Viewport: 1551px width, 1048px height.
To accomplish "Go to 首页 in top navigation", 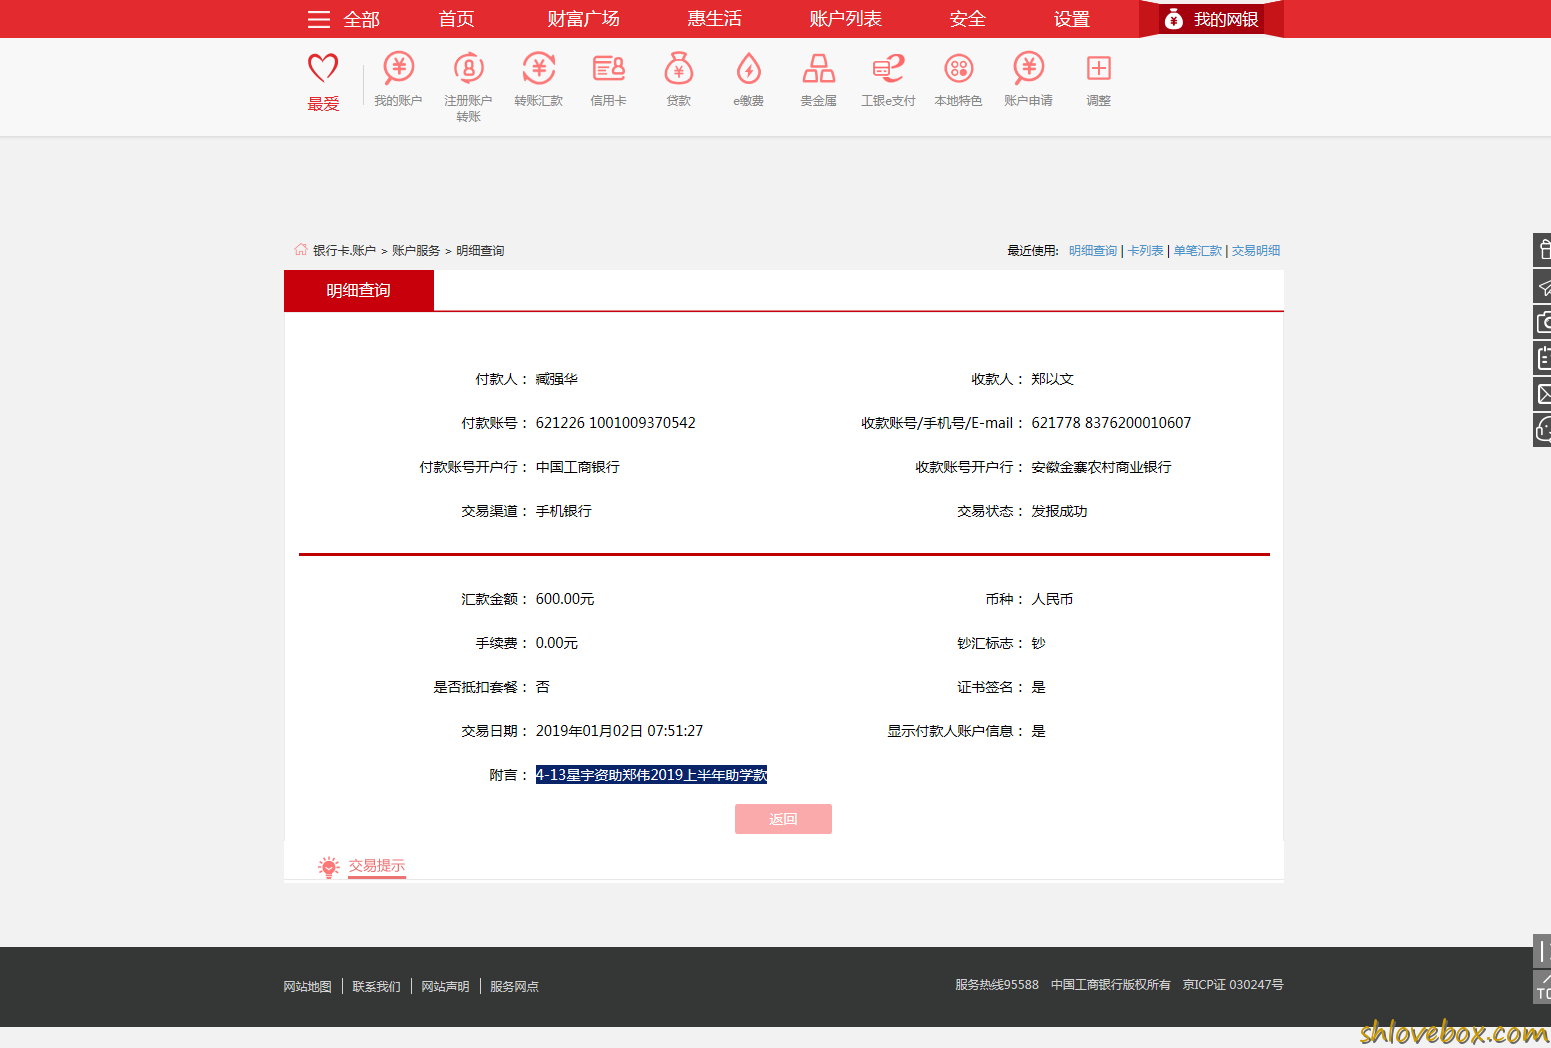I will coord(456,19).
